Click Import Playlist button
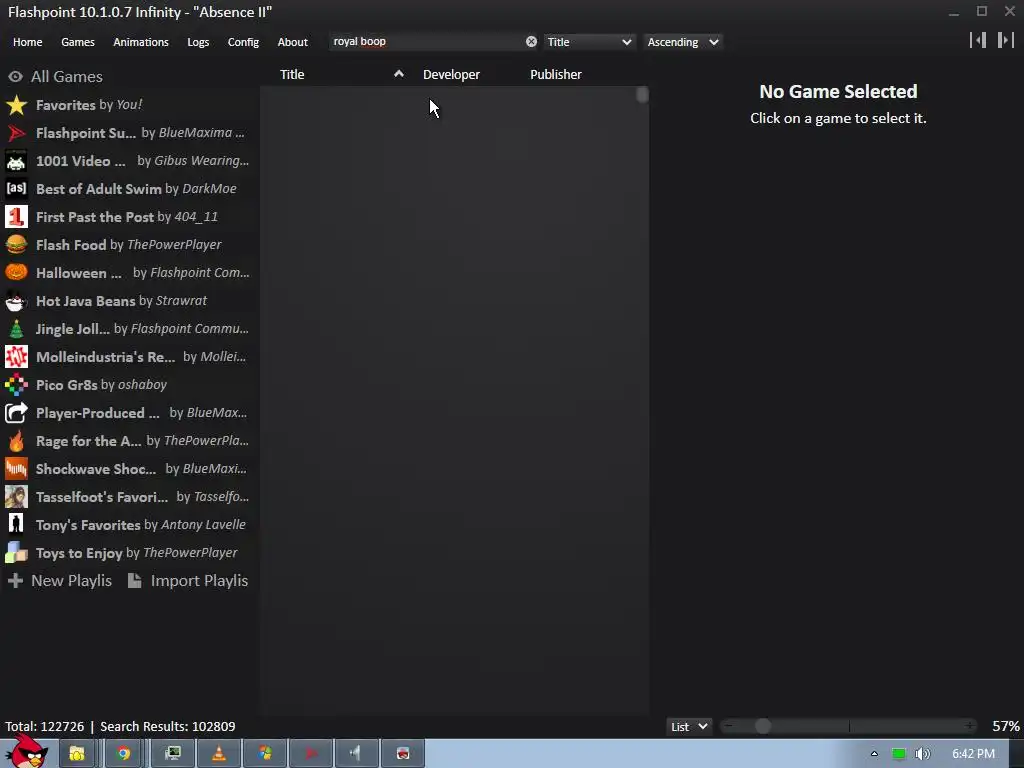This screenshot has height=768, width=1024. tap(187, 581)
